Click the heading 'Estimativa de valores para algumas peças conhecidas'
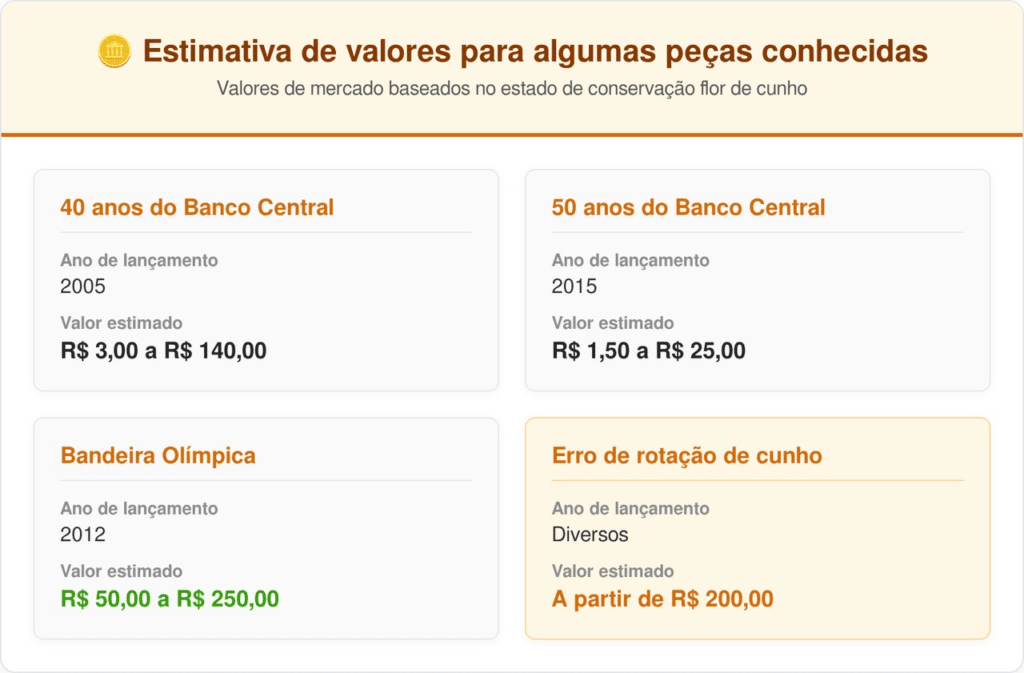This screenshot has height=673, width=1024. [535, 51]
